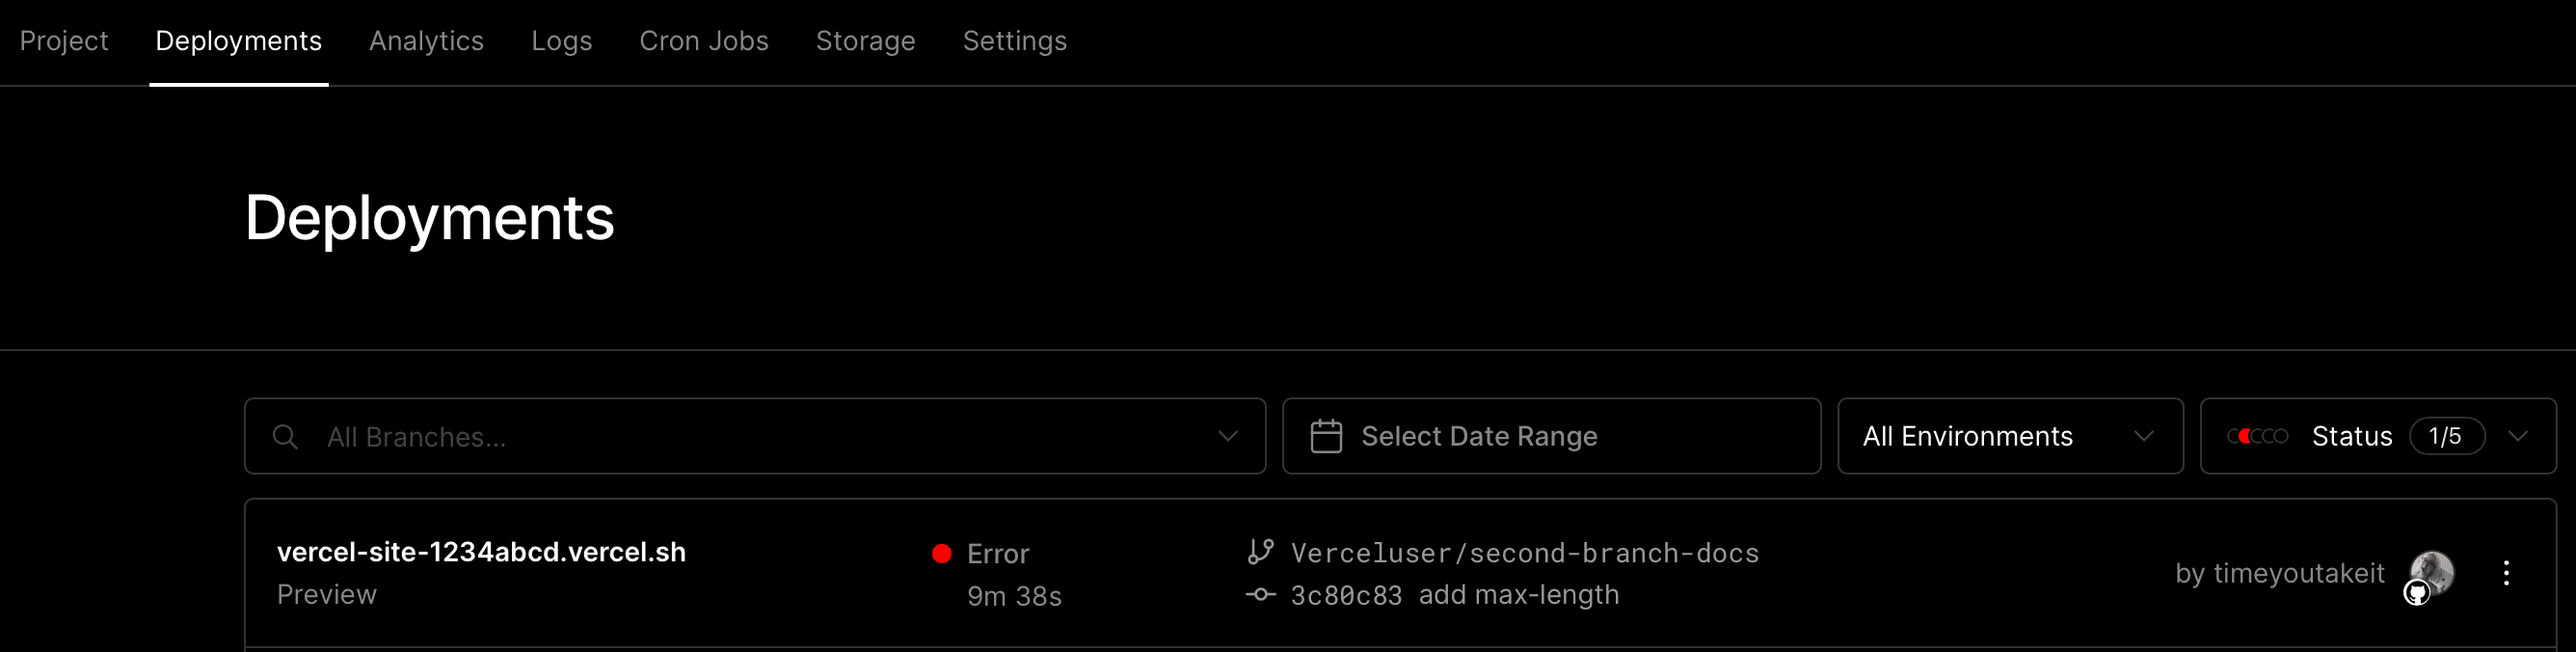Open deployment vercel-site-1234abcd.vercel.sh
This screenshot has height=652, width=2576.
(x=481, y=552)
